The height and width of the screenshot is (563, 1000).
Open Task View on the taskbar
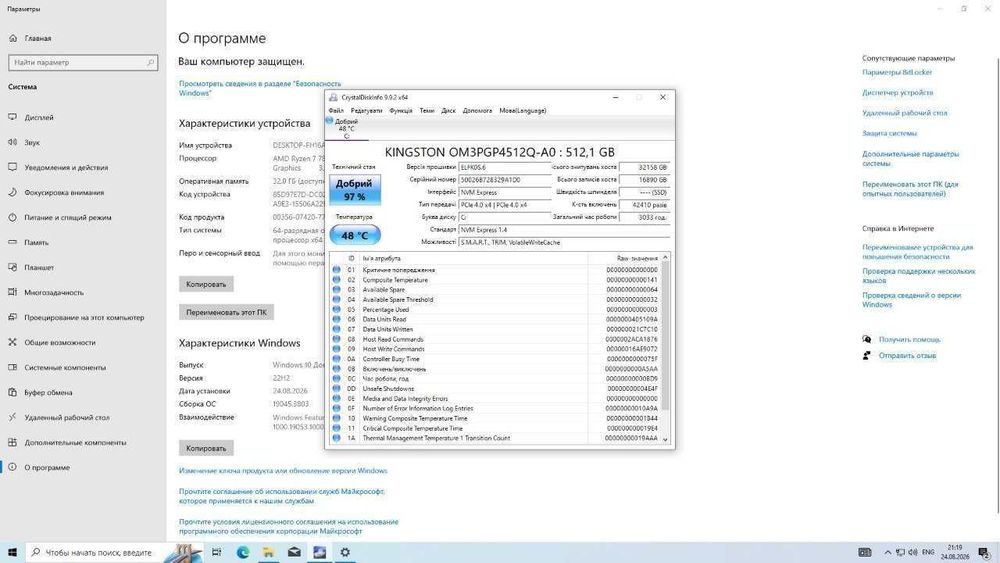pyautogui.click(x=216, y=552)
